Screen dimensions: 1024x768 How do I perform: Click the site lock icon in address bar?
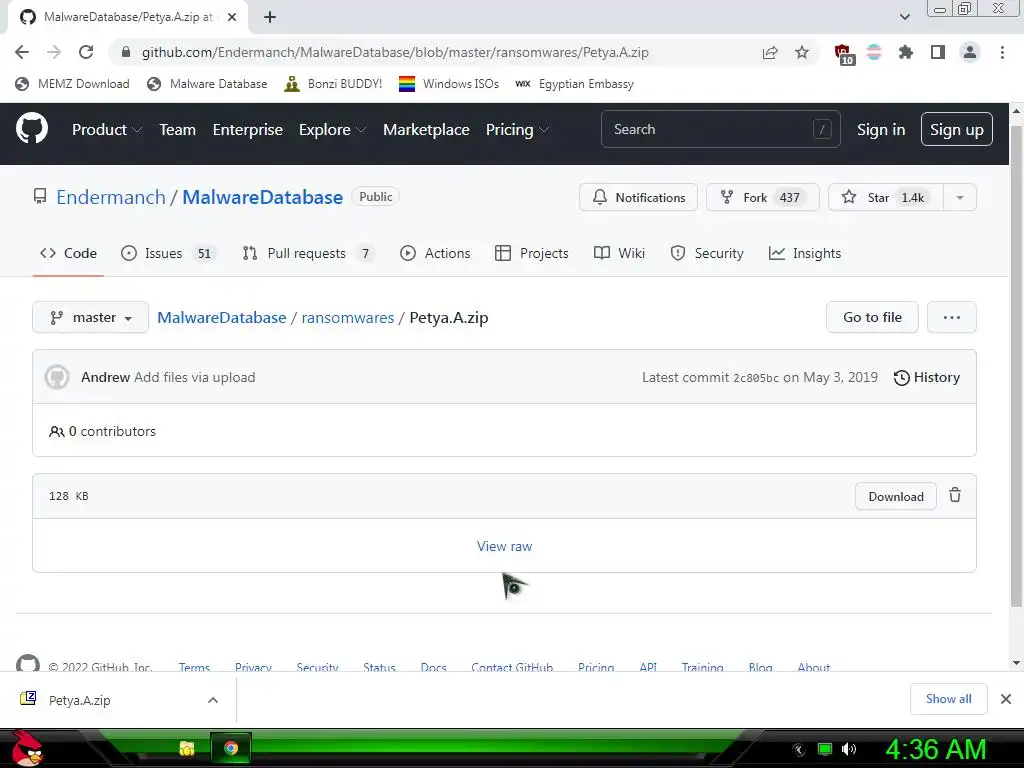[126, 52]
